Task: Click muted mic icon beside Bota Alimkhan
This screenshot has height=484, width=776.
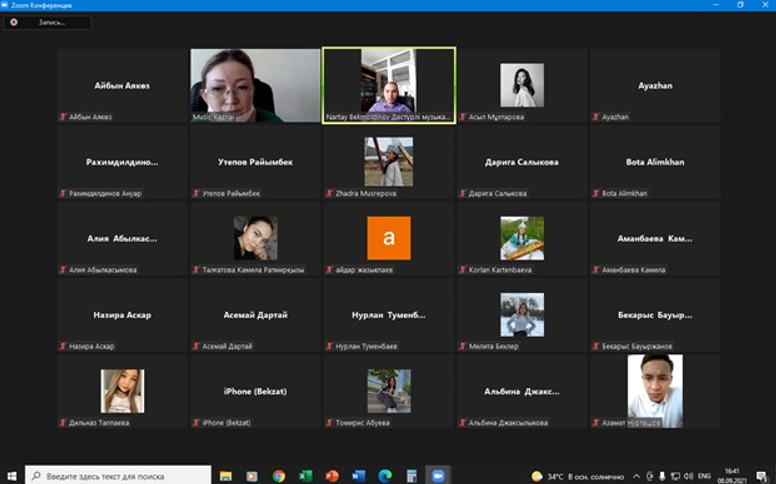Action: click(x=596, y=194)
